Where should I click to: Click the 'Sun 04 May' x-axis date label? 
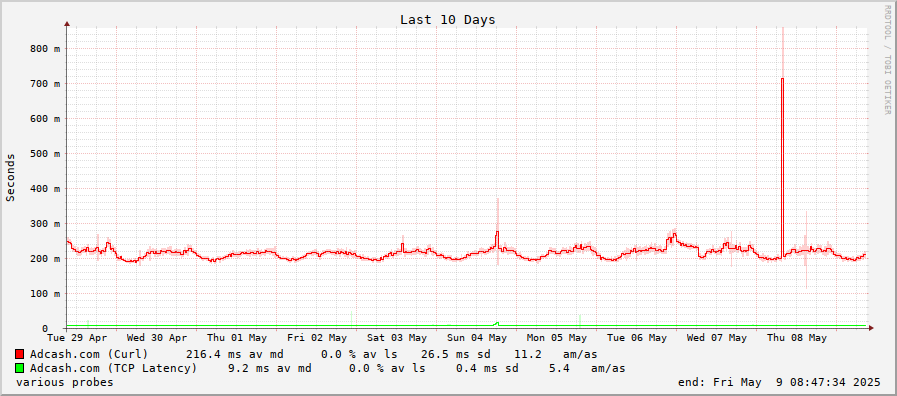(x=478, y=338)
